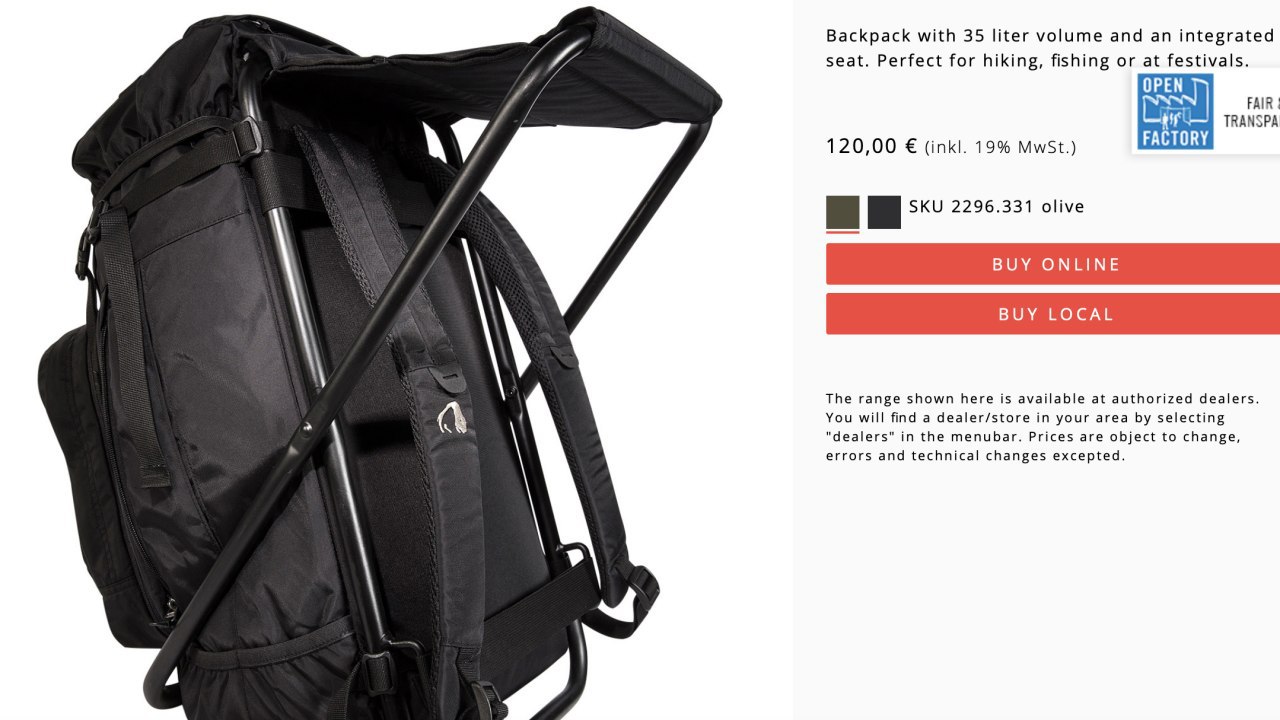Image resolution: width=1280 pixels, height=720 pixels.
Task: Click the inkl. 19% MwSt. tax note
Action: (1000, 148)
